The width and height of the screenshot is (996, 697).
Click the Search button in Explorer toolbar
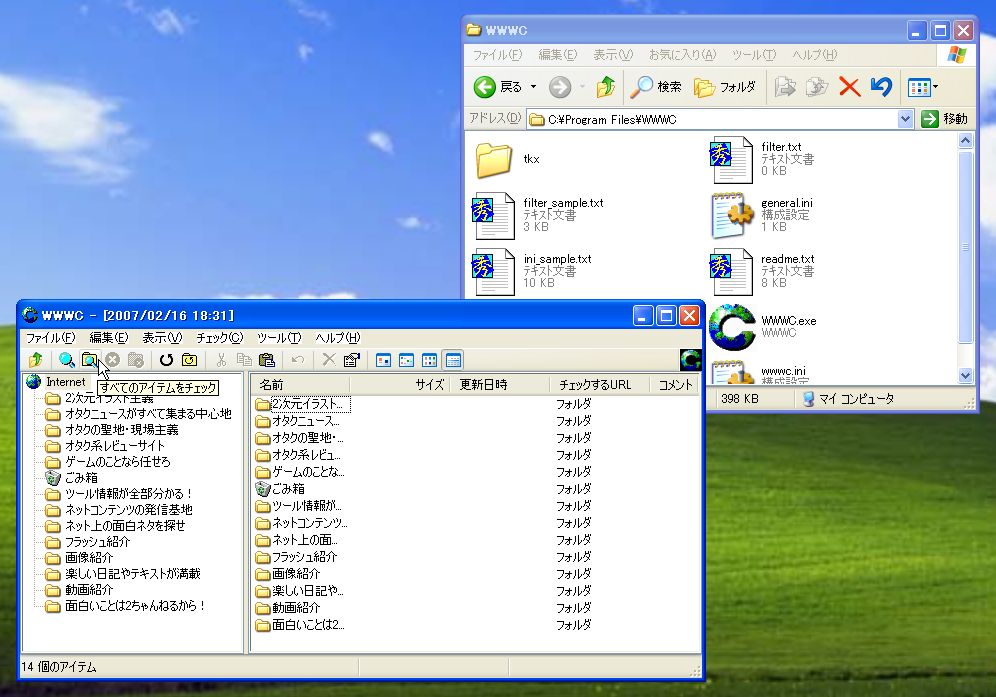tap(656, 86)
